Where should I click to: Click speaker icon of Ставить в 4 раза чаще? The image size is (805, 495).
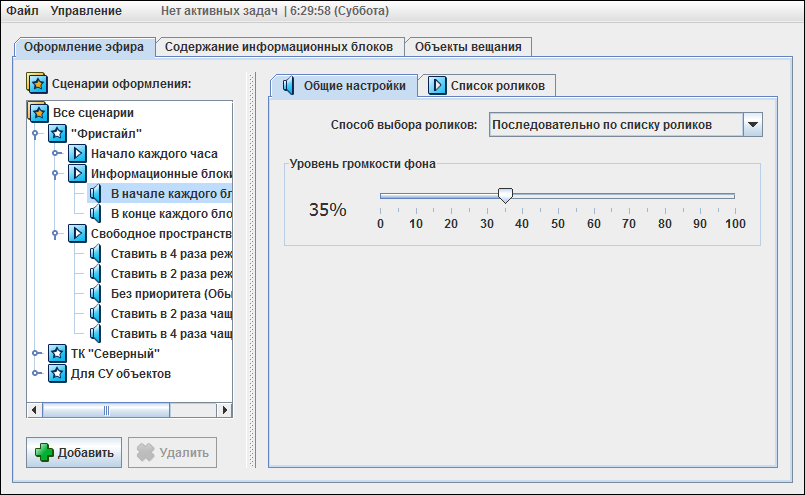95,334
